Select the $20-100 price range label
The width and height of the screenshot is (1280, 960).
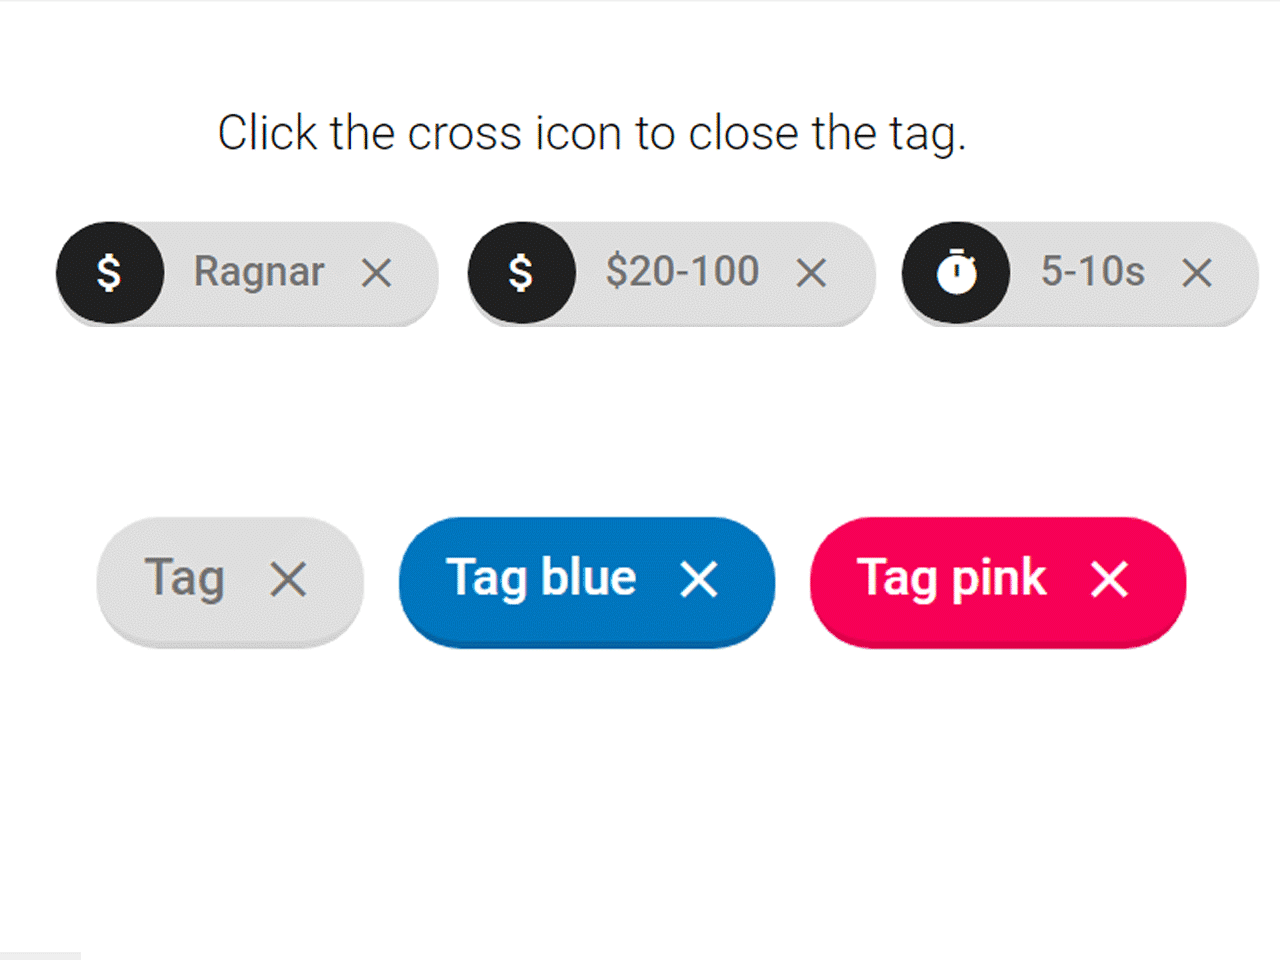pos(684,273)
